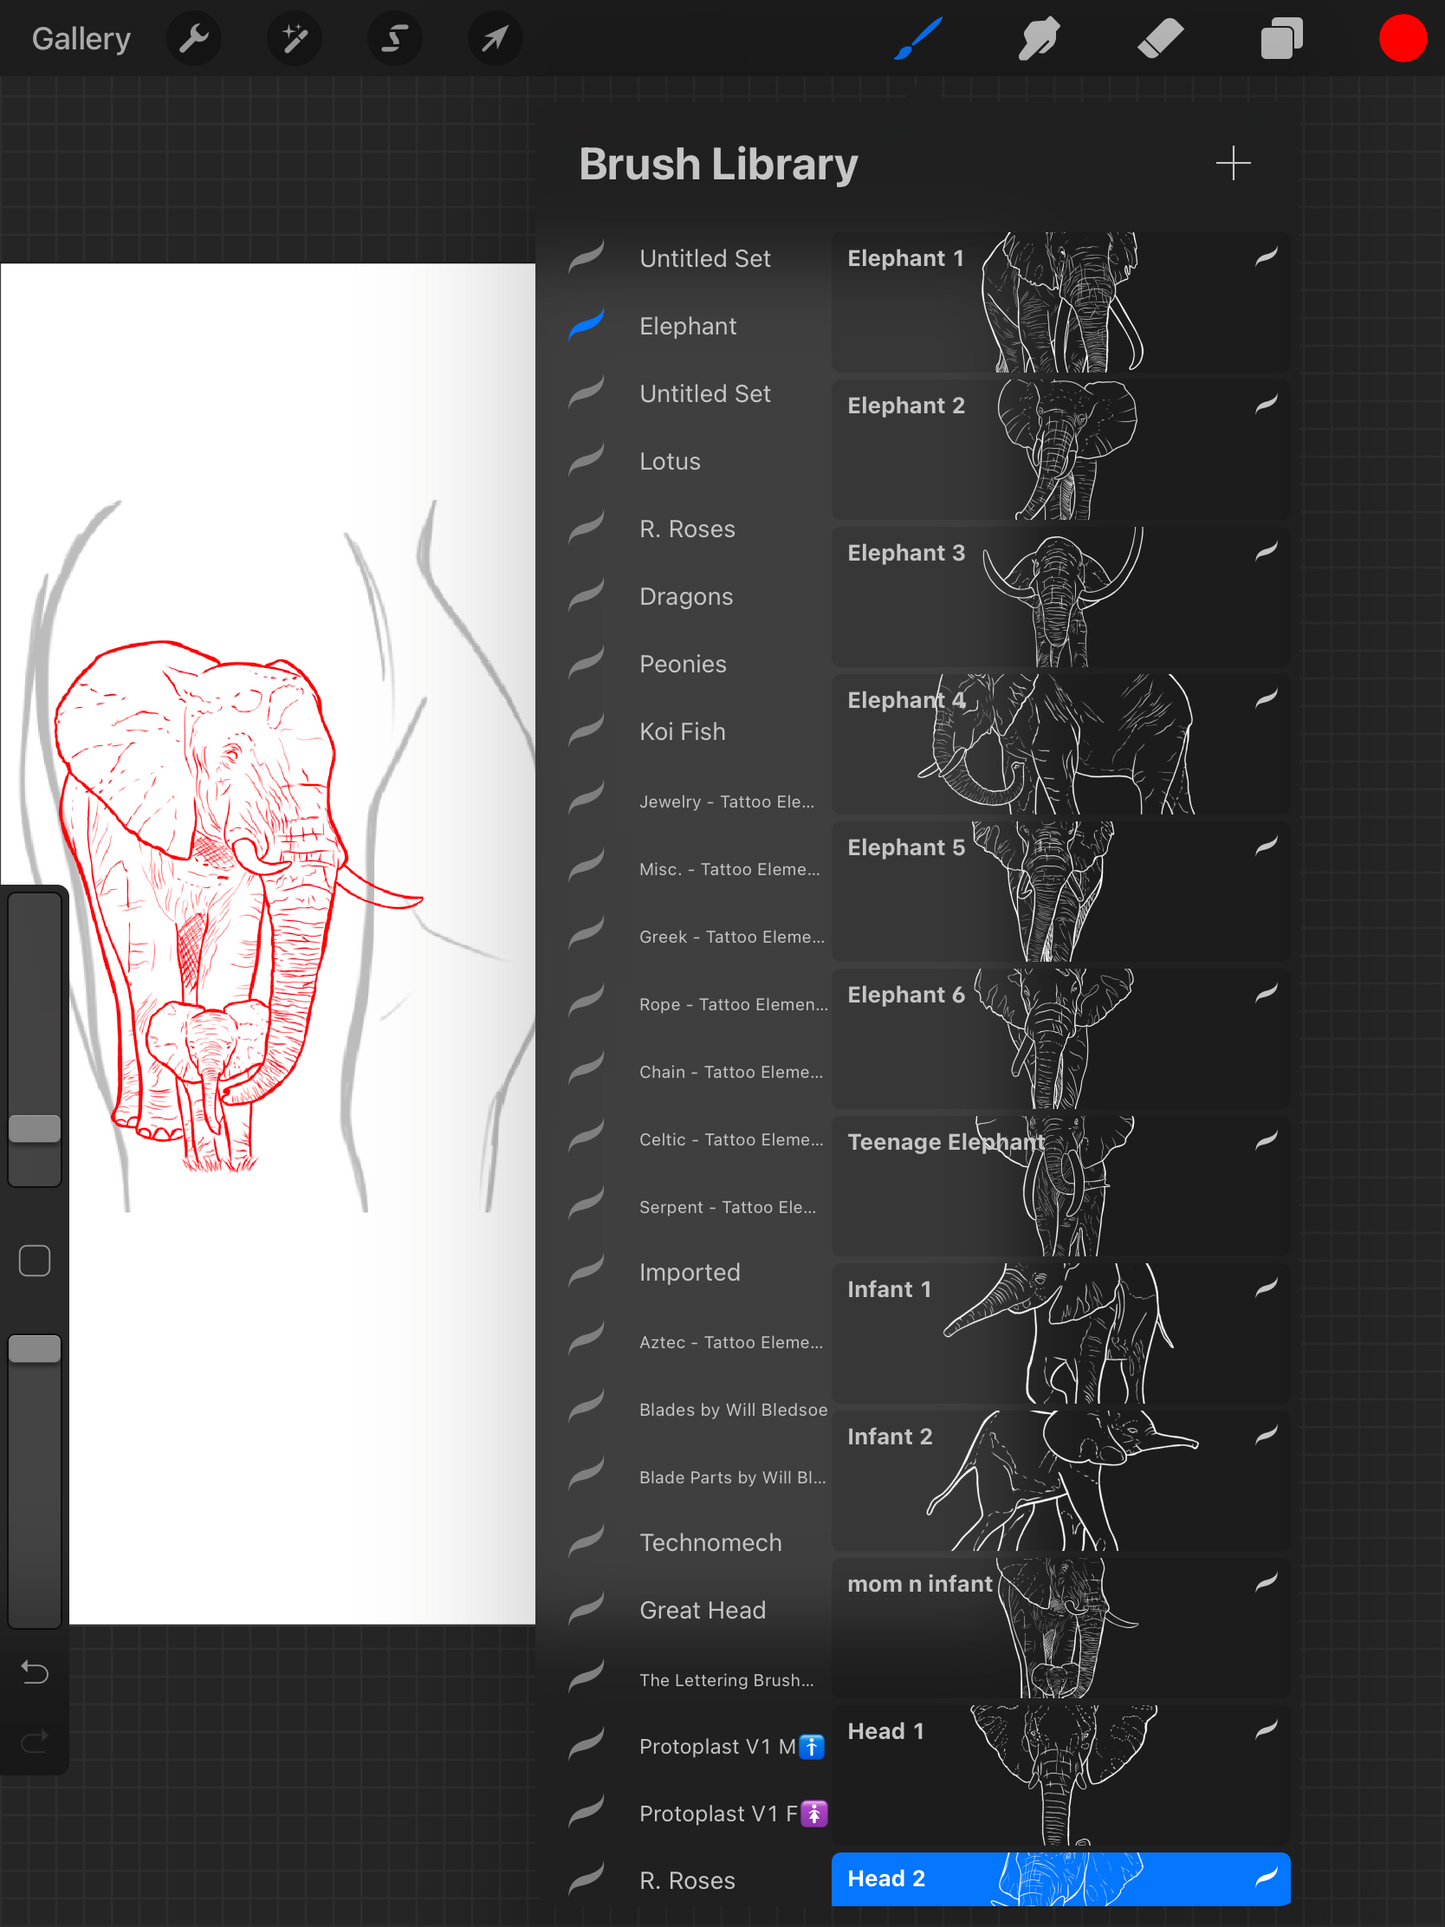Open the red active color swatch
The width and height of the screenshot is (1445, 1927).
pyautogui.click(x=1402, y=39)
